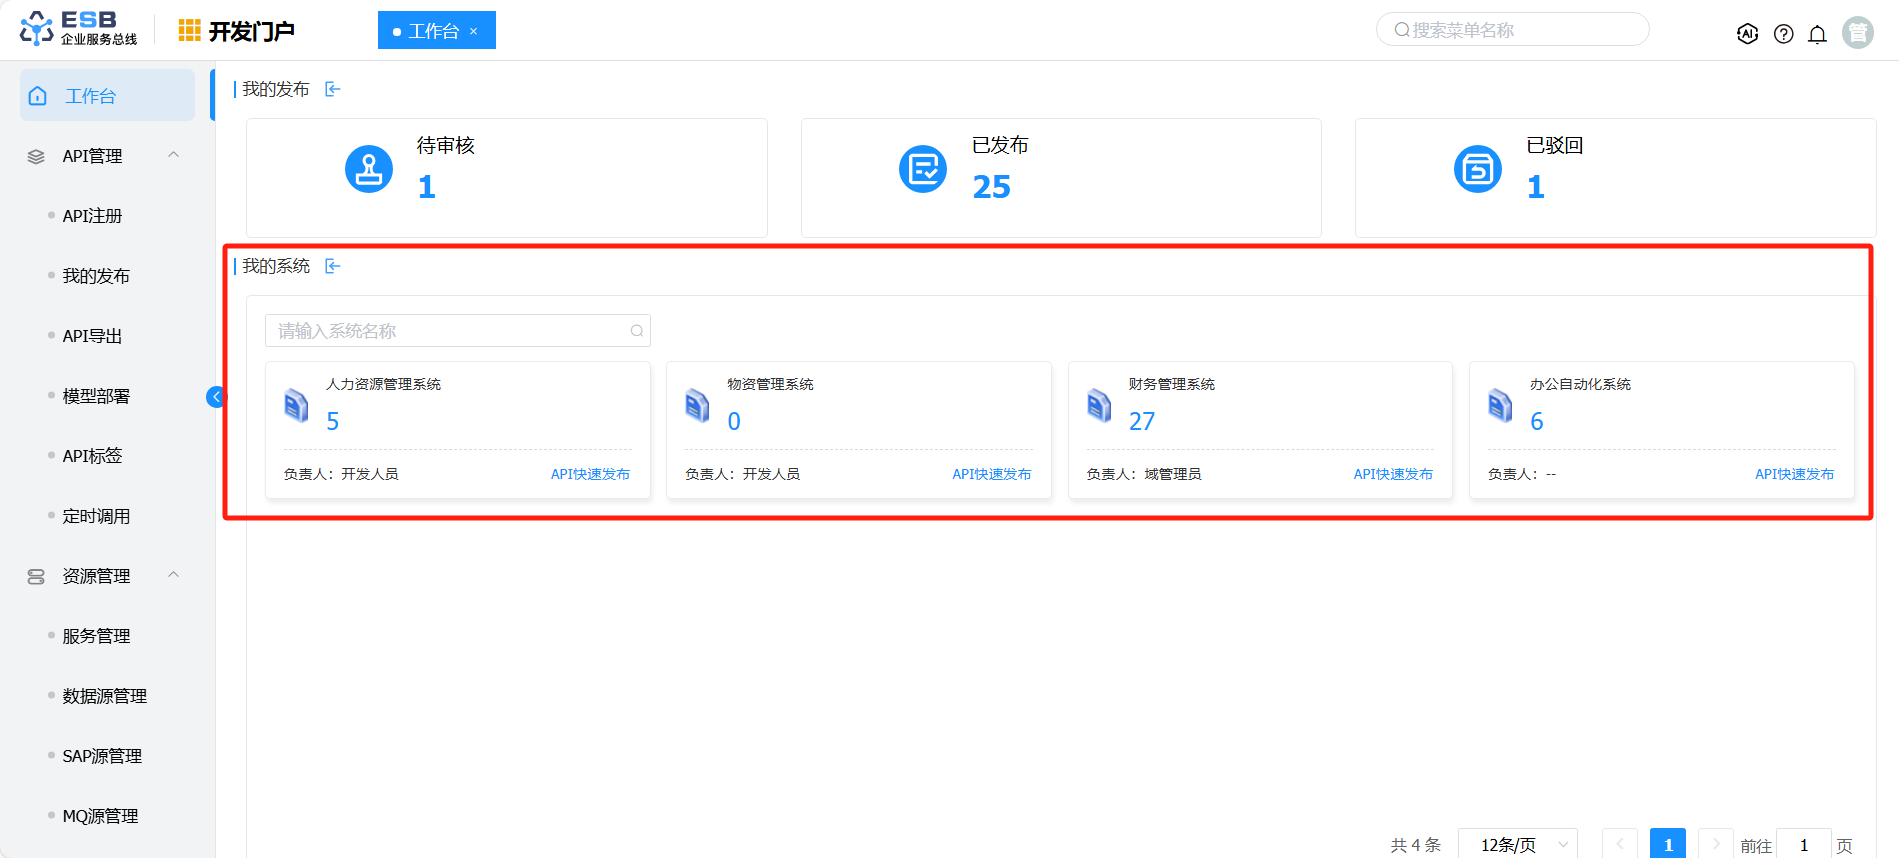This screenshot has height=858, width=1899.
Task: Open the API注册 menu item
Action: [x=92, y=216]
